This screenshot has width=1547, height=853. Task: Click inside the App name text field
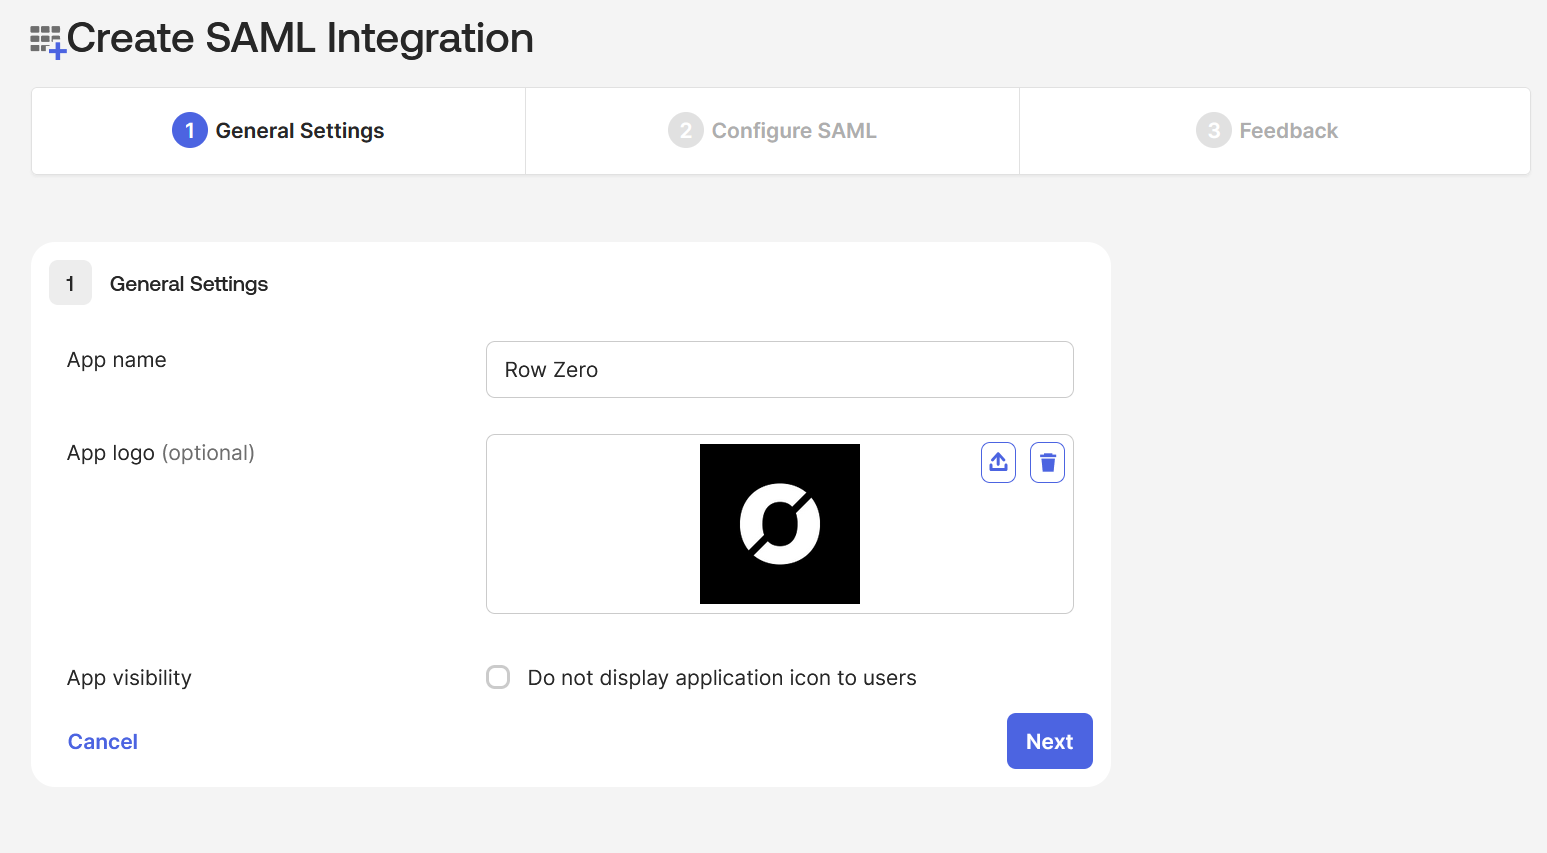(x=780, y=369)
